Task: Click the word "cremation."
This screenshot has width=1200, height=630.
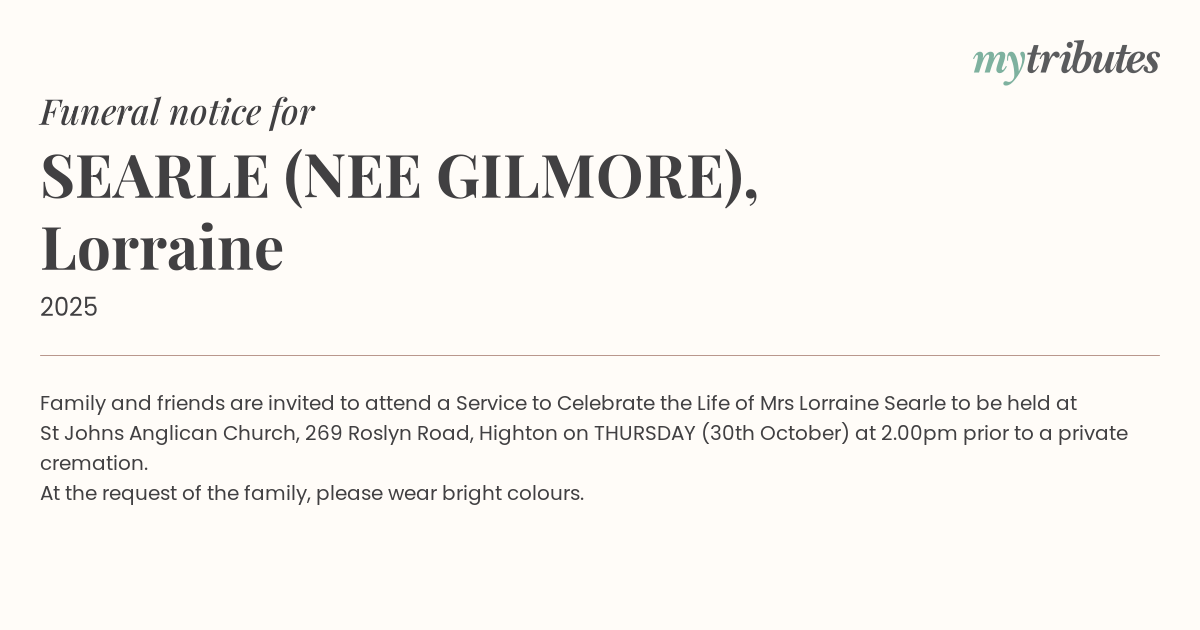Action: pos(94,463)
